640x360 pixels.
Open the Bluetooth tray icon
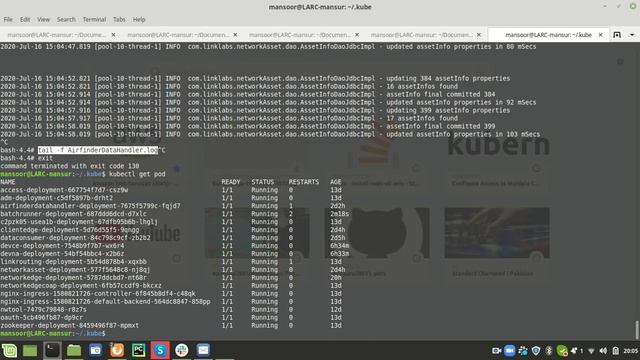click(549, 351)
